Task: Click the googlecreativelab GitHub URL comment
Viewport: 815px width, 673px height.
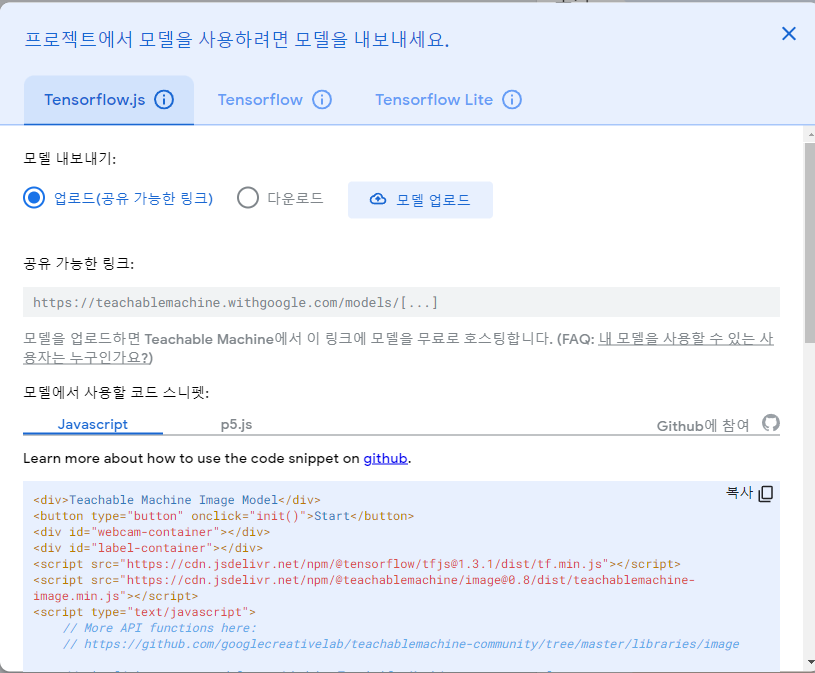Action: tap(401, 644)
